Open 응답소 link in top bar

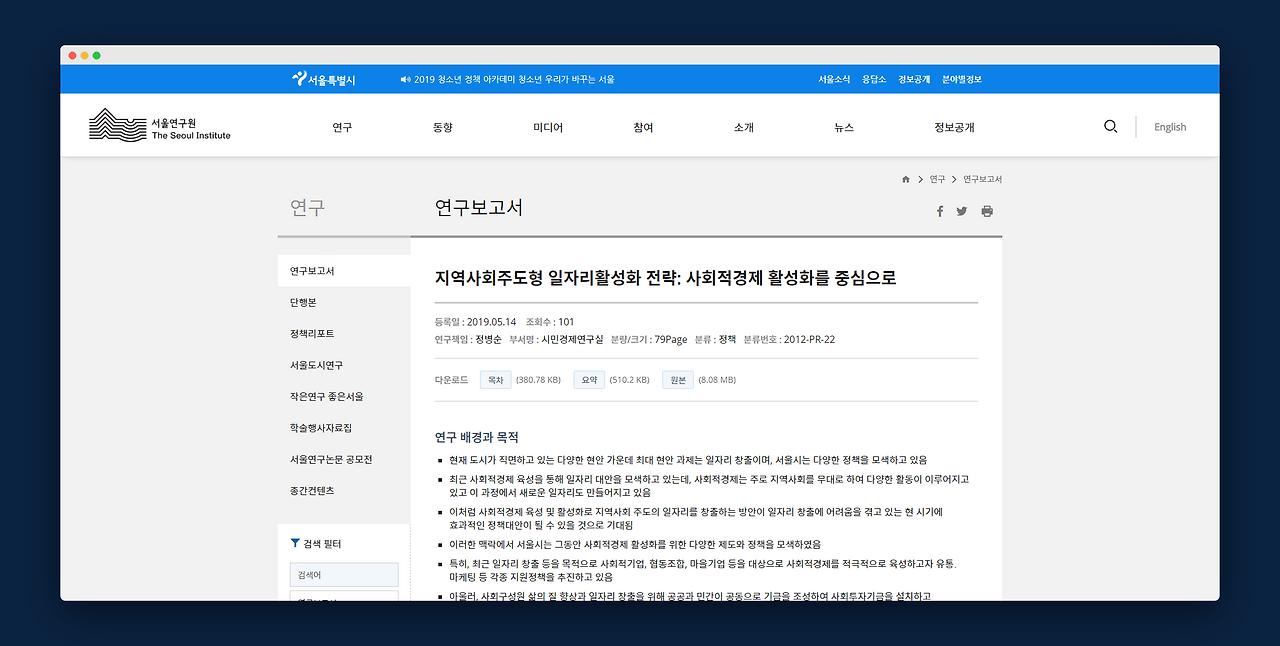874,79
